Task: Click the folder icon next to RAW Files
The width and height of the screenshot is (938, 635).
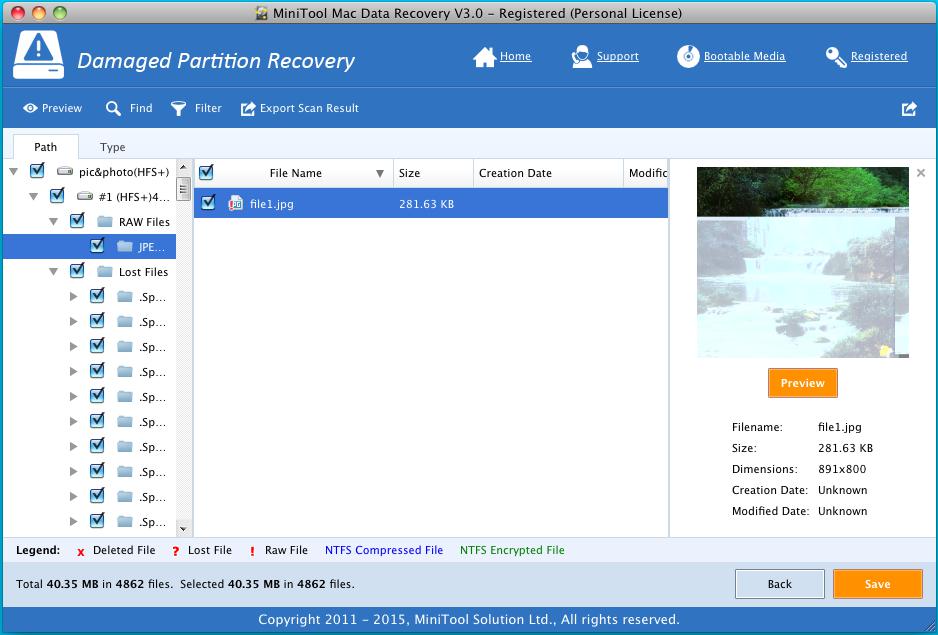Action: click(x=105, y=221)
